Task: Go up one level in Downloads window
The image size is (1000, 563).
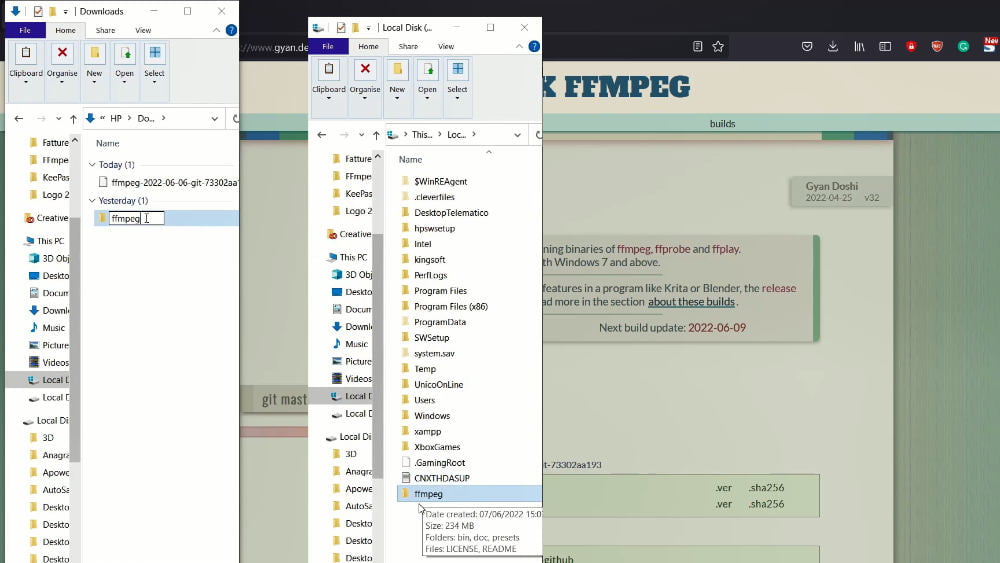Action: tap(73, 119)
